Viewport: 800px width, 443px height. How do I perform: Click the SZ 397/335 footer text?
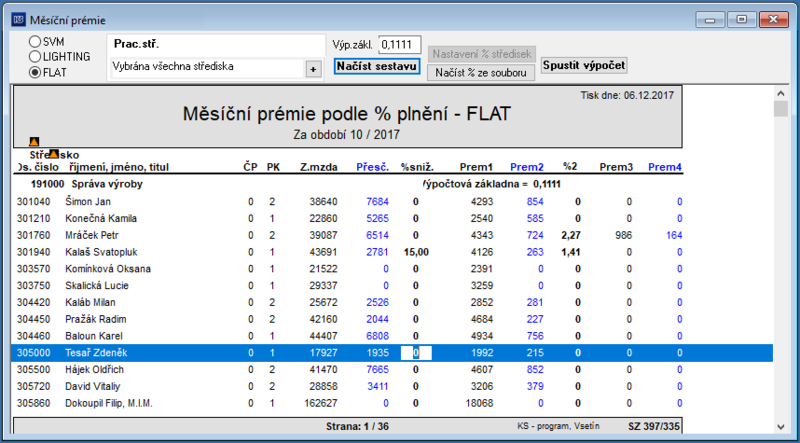(x=654, y=426)
